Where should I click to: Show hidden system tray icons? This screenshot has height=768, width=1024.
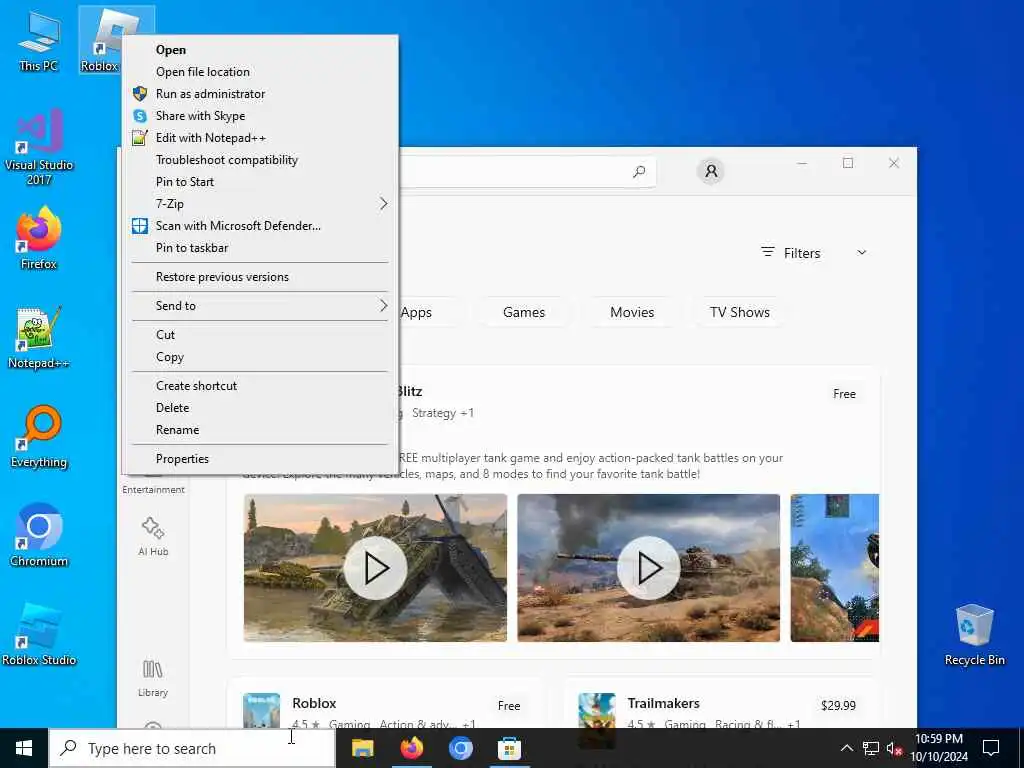[x=846, y=748]
